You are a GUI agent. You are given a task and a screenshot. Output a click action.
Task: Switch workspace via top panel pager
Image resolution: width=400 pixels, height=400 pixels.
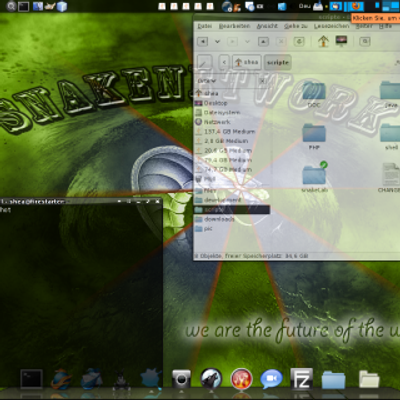pos(391,6)
